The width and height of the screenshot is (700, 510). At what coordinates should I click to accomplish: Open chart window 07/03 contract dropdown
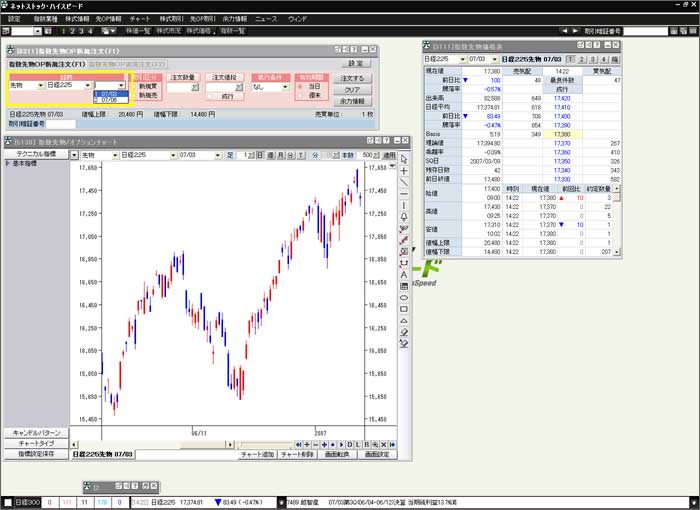[217, 155]
